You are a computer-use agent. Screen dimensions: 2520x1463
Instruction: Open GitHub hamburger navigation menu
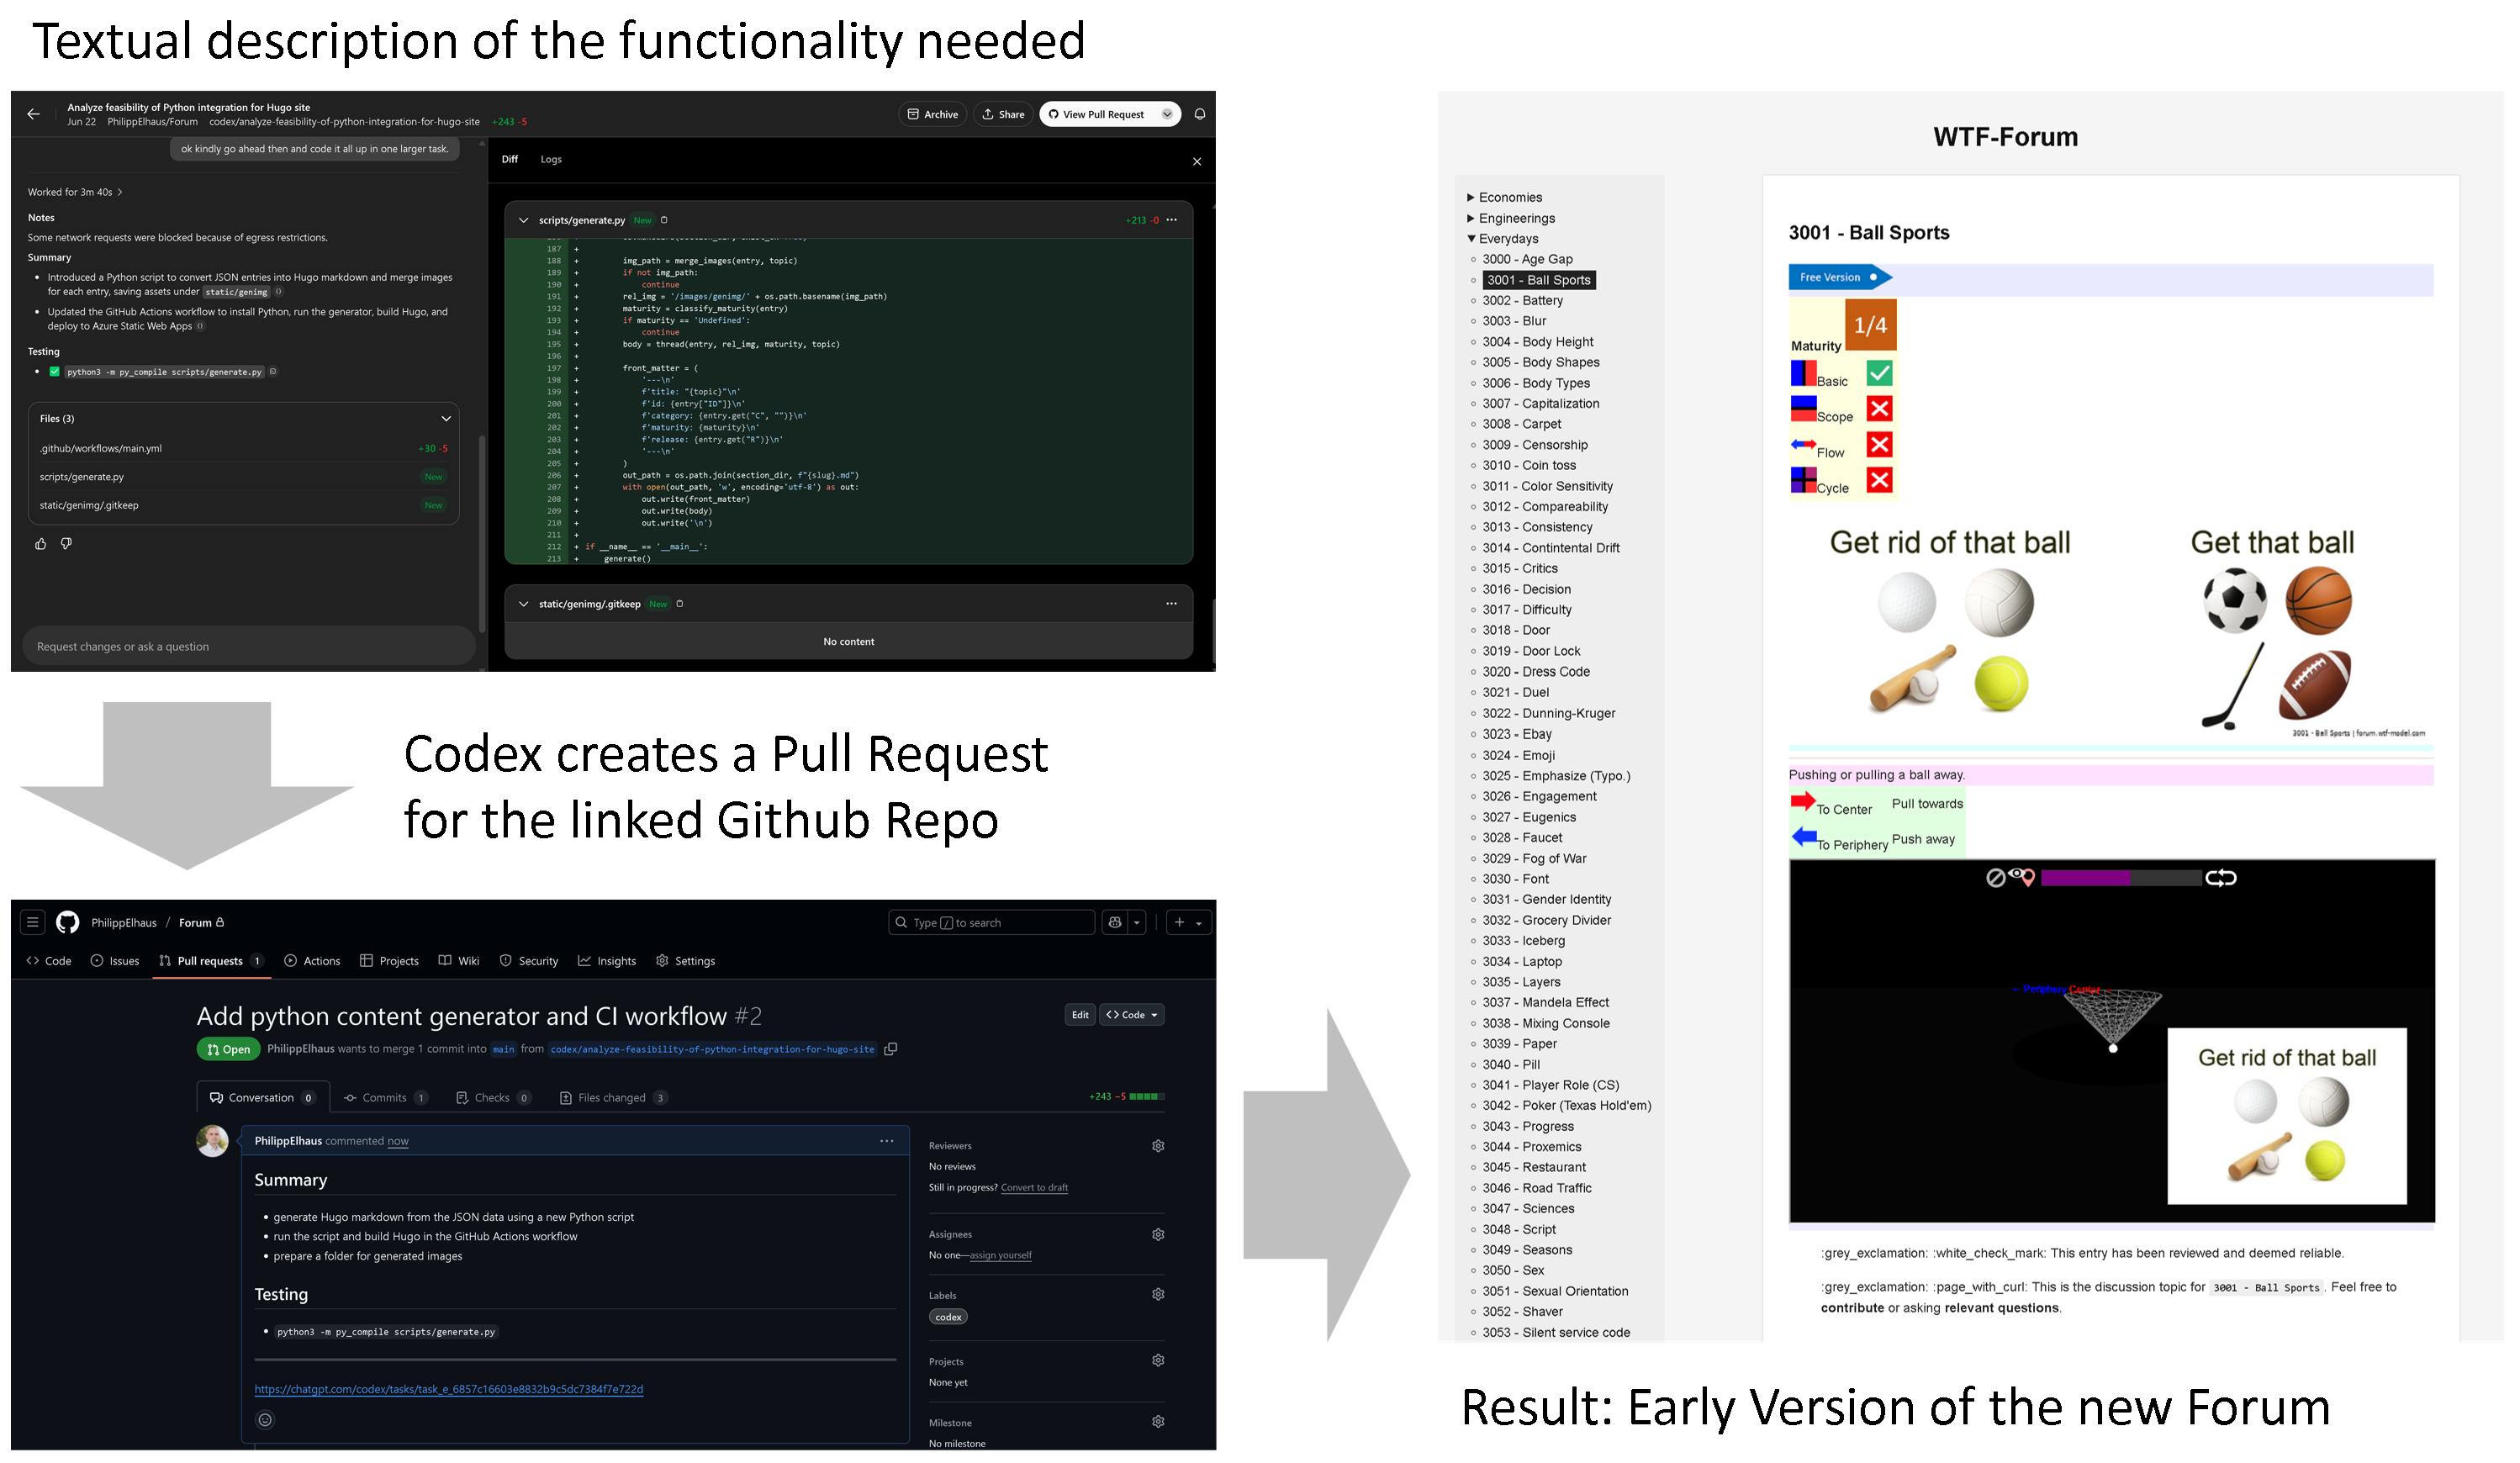33,922
